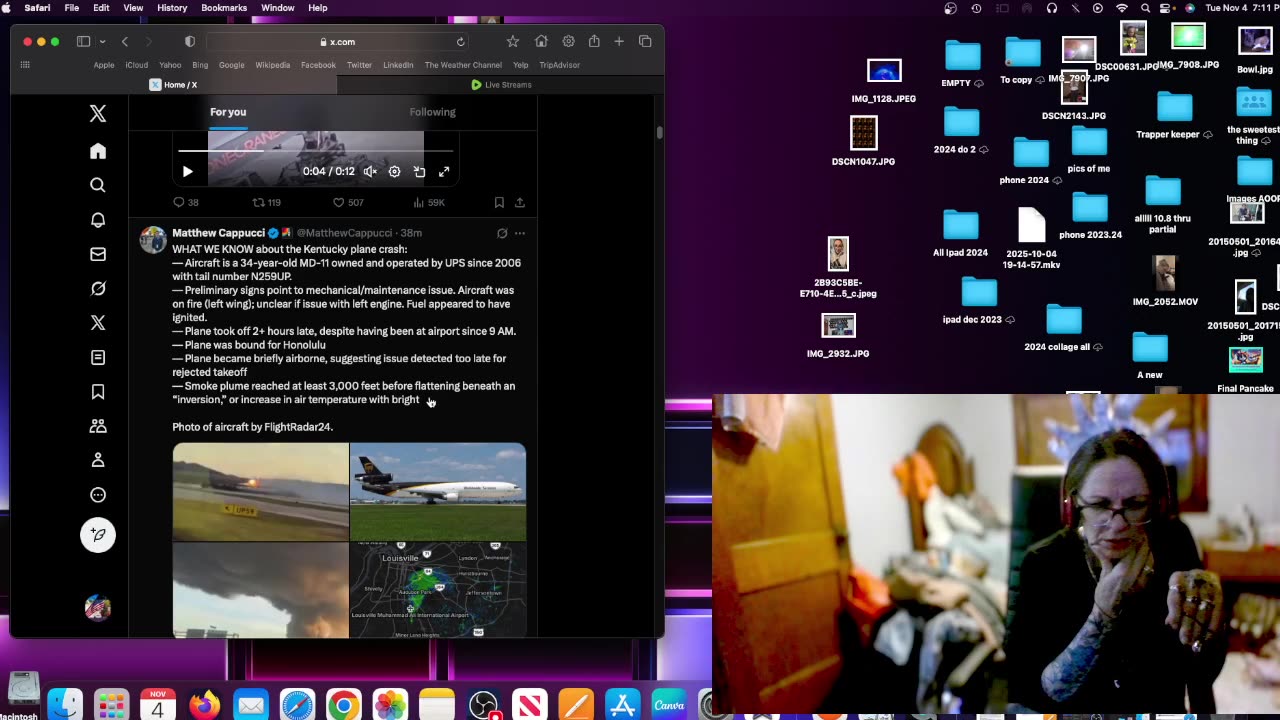Open Wikipedia favorites link
The height and width of the screenshot is (720, 1280).
point(273,65)
